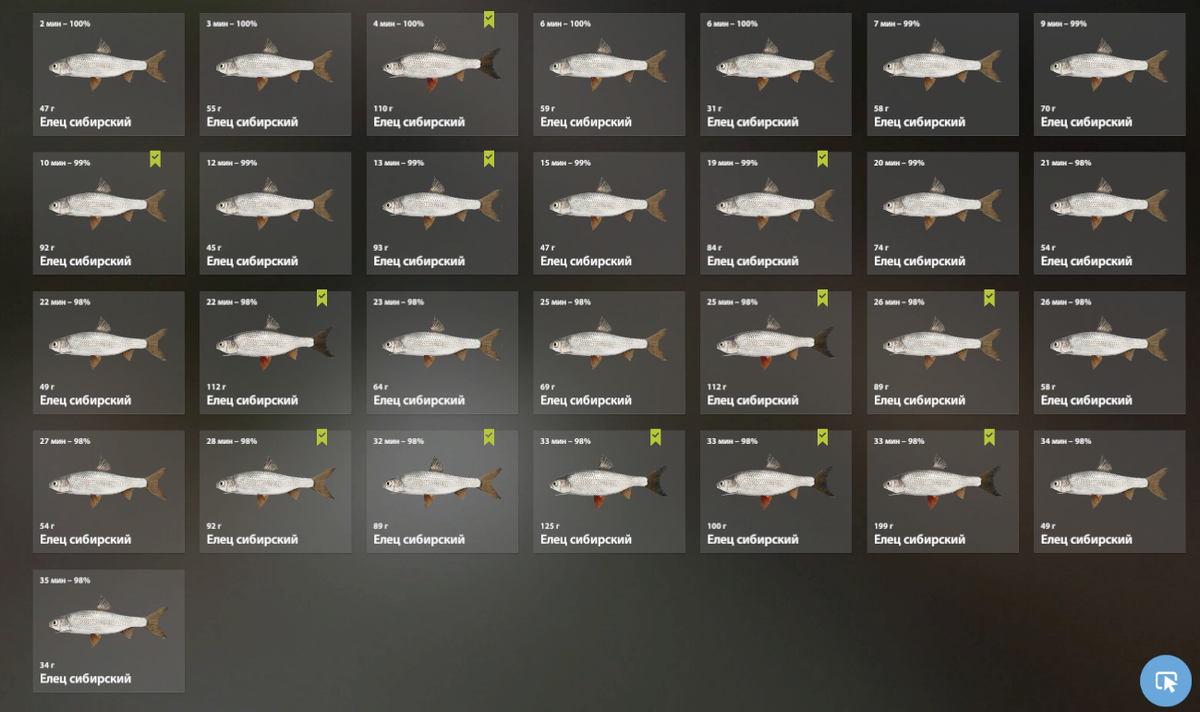Viewport: 1200px width, 712px height.
Task: Select the 31 г Елец сибирский card
Action: pos(776,74)
